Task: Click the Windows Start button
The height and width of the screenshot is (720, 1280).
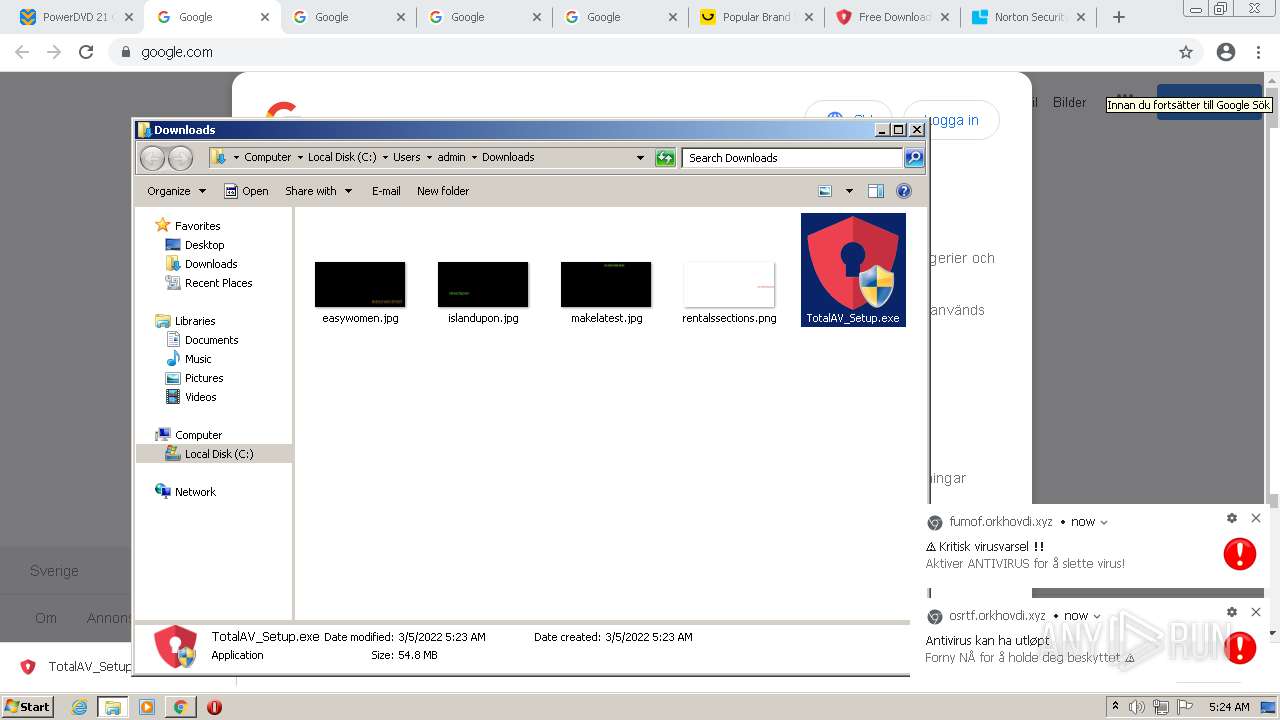Action: (x=27, y=706)
